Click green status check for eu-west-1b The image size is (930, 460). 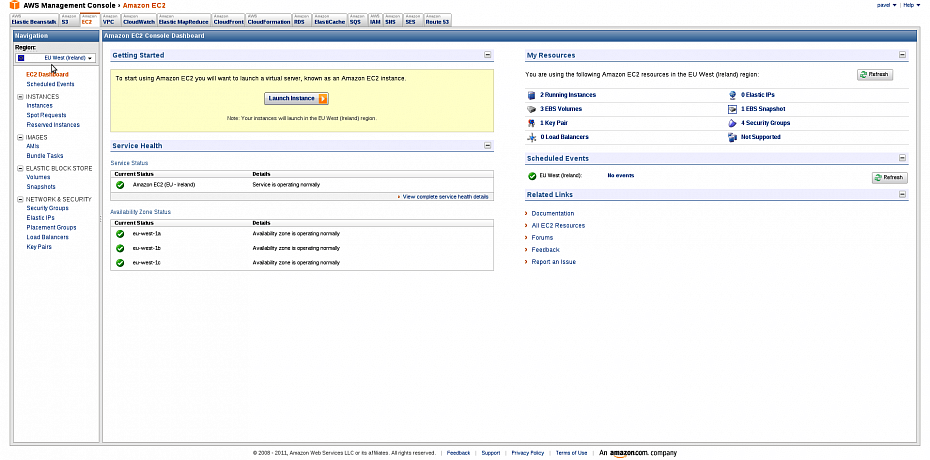coord(120,248)
